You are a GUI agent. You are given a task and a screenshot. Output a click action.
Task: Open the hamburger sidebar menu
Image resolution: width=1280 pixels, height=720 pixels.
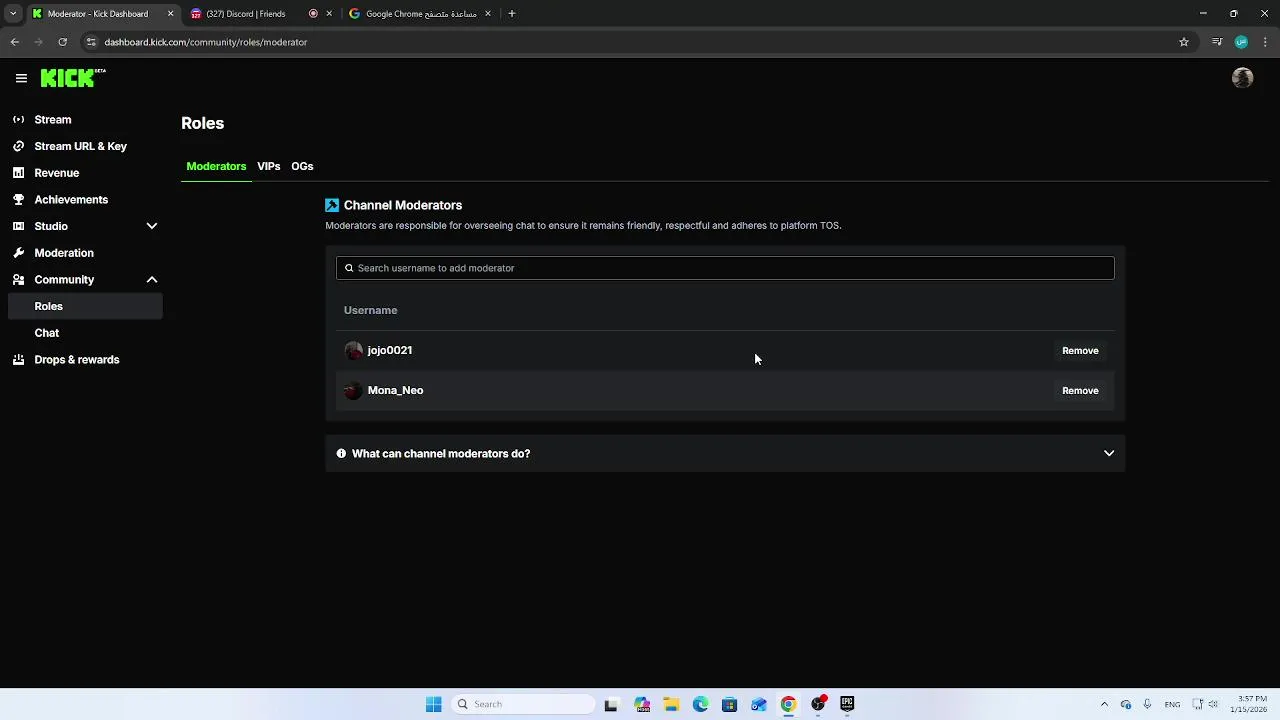coord(21,78)
